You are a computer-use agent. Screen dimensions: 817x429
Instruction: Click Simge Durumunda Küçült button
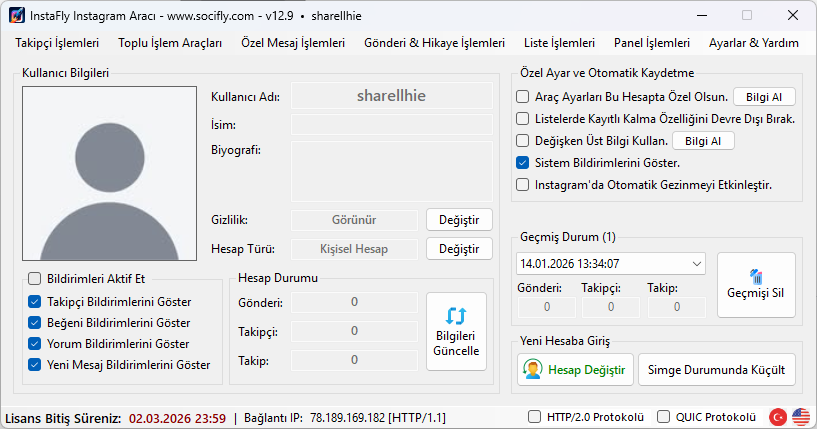(x=716, y=370)
